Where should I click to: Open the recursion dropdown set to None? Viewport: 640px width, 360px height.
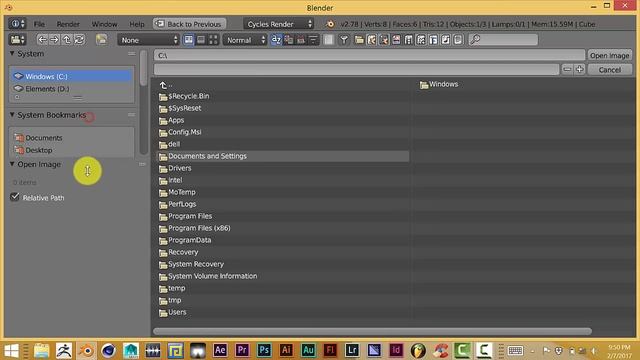coord(149,40)
